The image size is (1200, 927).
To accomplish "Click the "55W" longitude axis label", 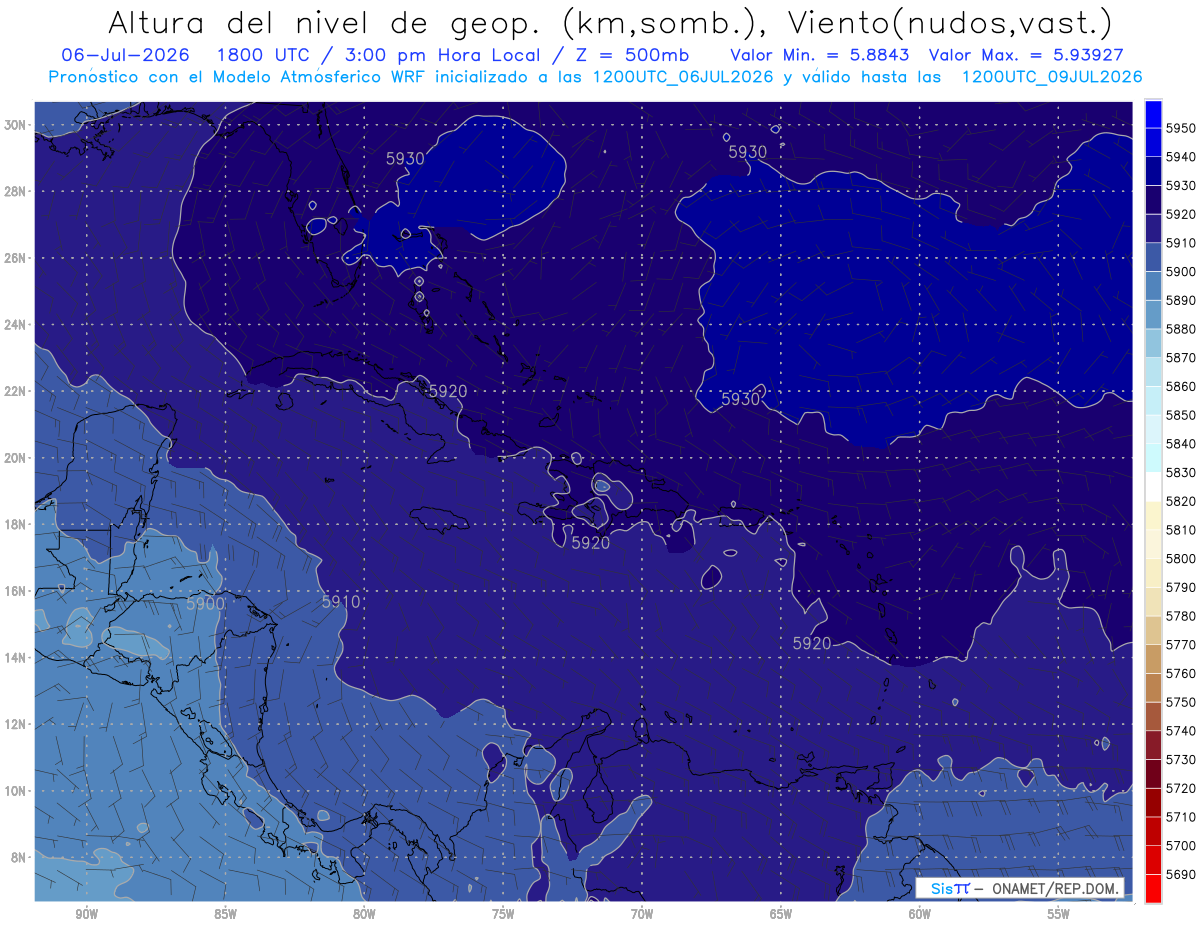I will coord(1059,915).
